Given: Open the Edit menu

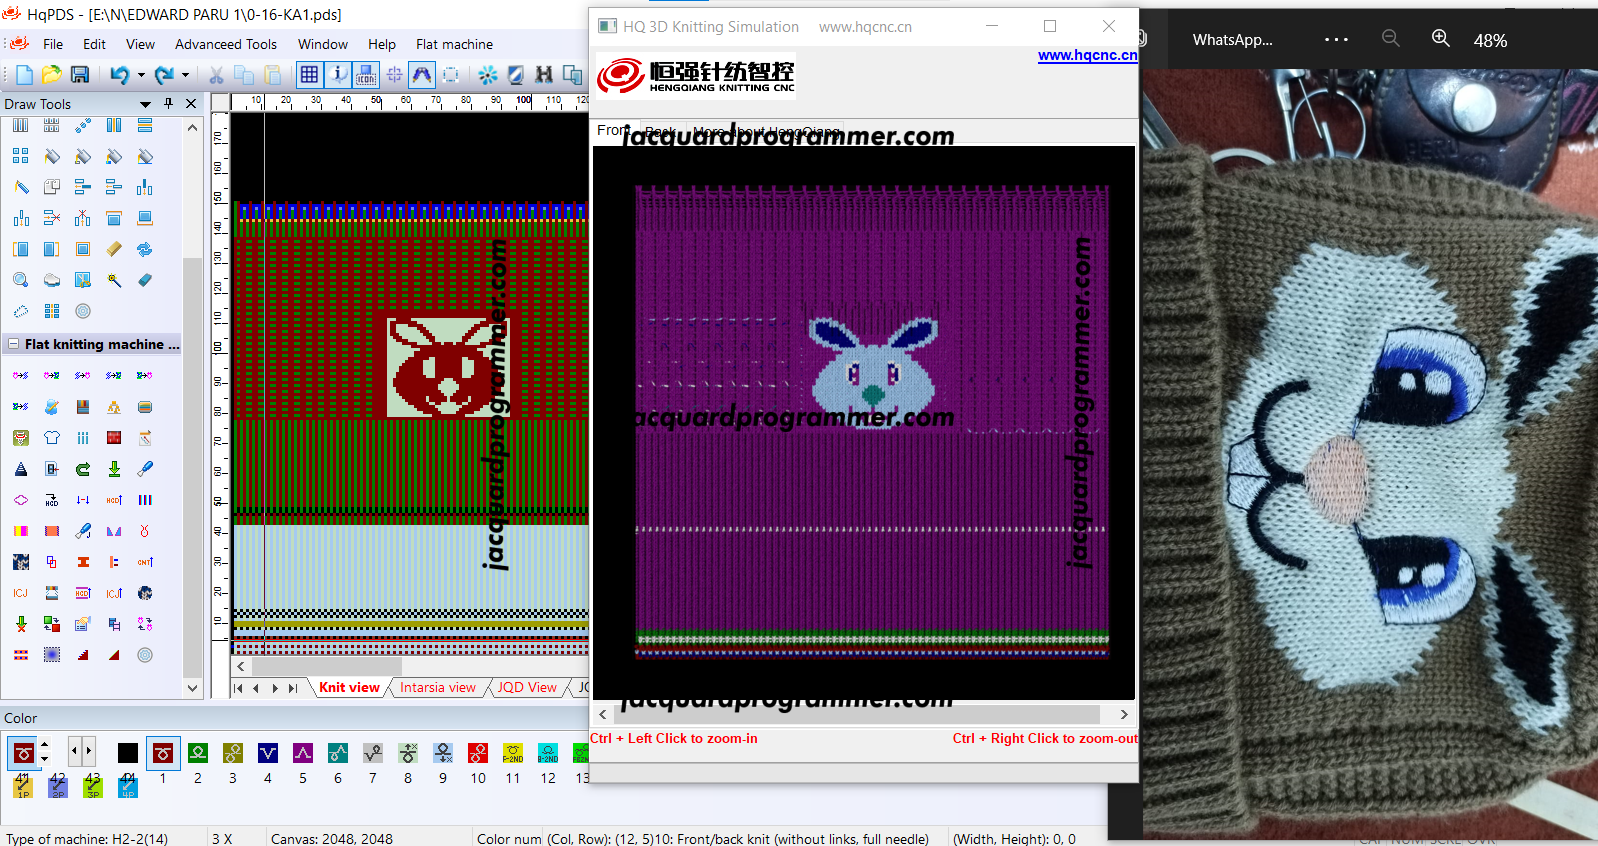Looking at the screenshot, I should [94, 44].
